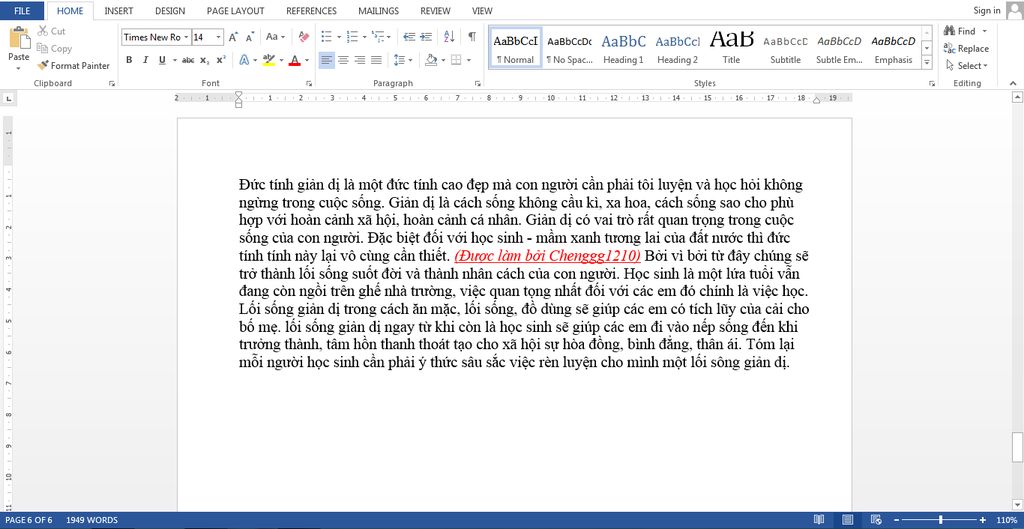This screenshot has width=1024, height=529.
Task: Apply red font color
Action: (294, 60)
